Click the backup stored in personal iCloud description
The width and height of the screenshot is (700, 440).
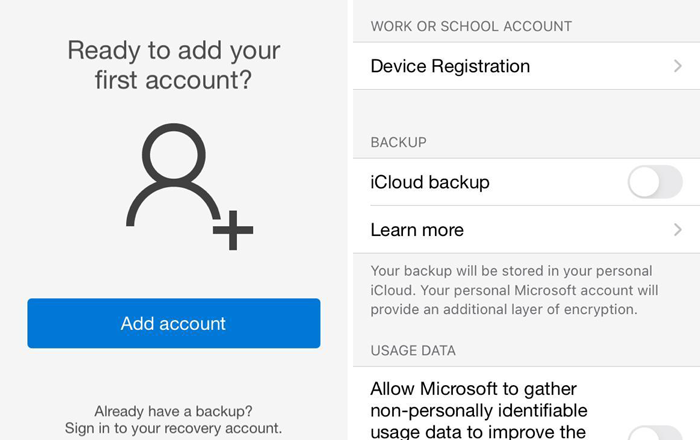514,290
